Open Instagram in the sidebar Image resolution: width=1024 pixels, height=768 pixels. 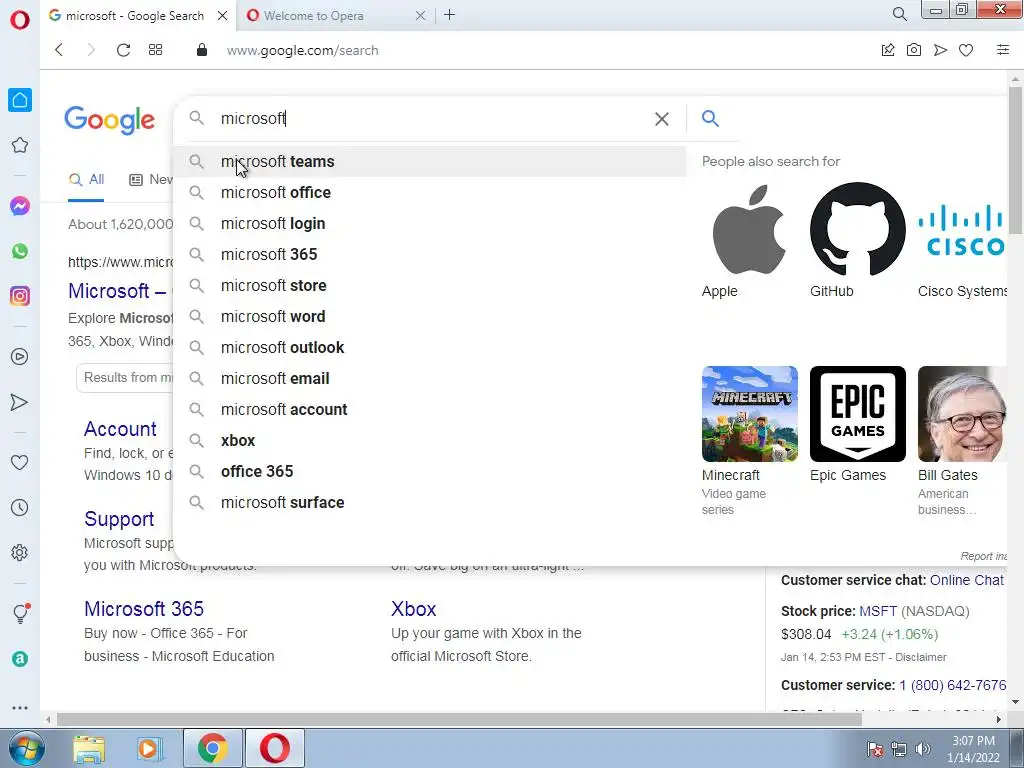pyautogui.click(x=20, y=296)
